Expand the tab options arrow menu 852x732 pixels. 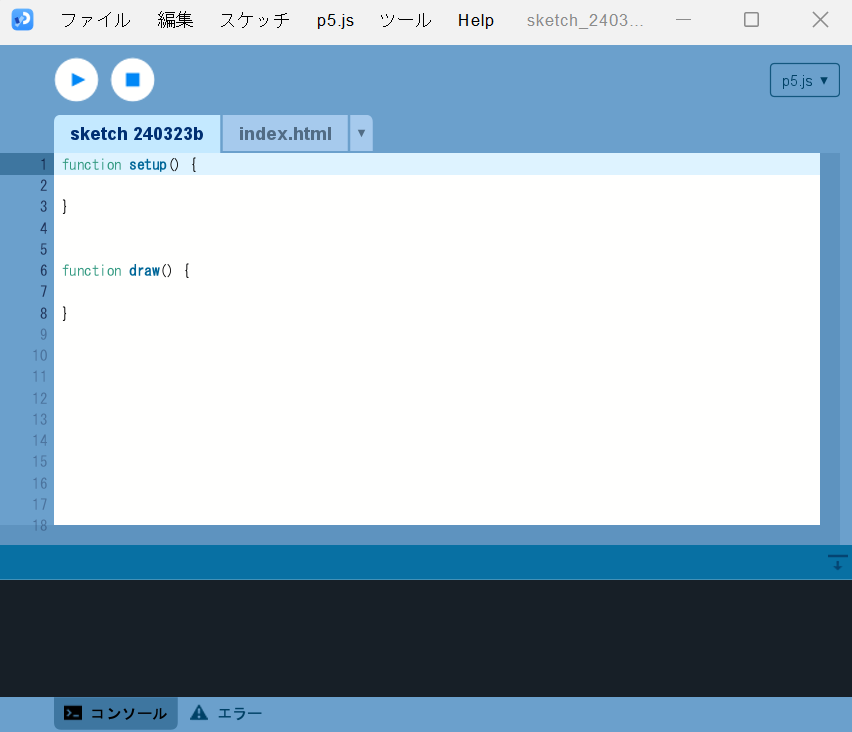[x=361, y=133]
